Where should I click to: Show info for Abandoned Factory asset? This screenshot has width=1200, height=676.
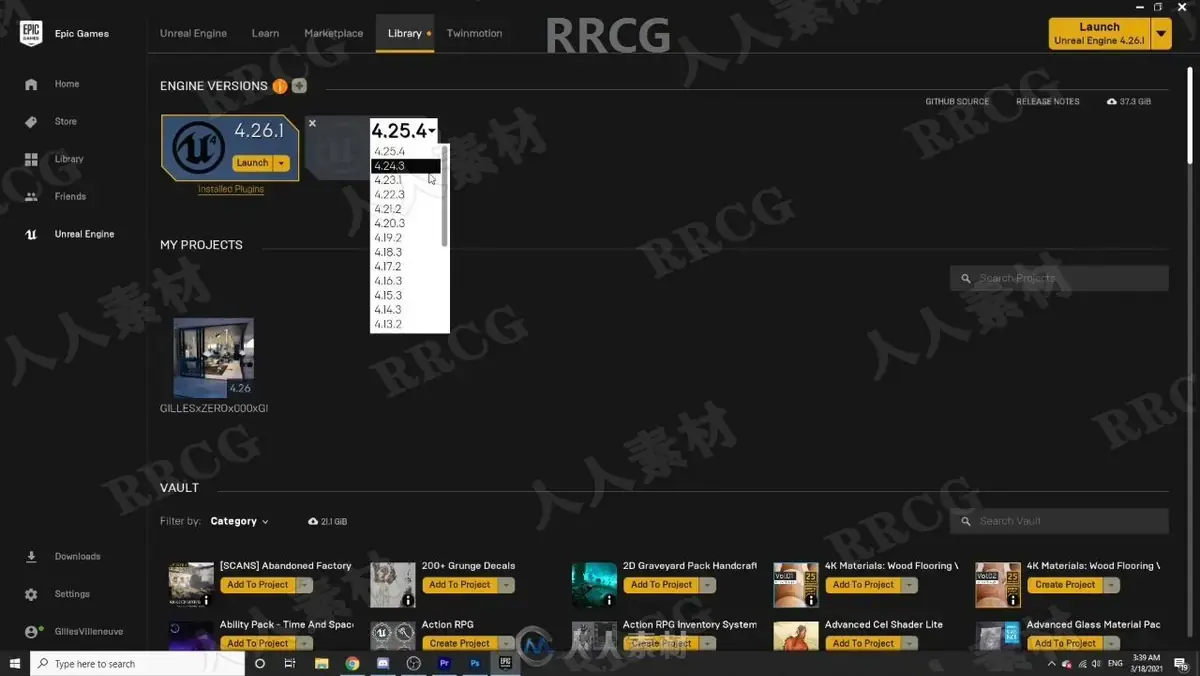coord(206,600)
